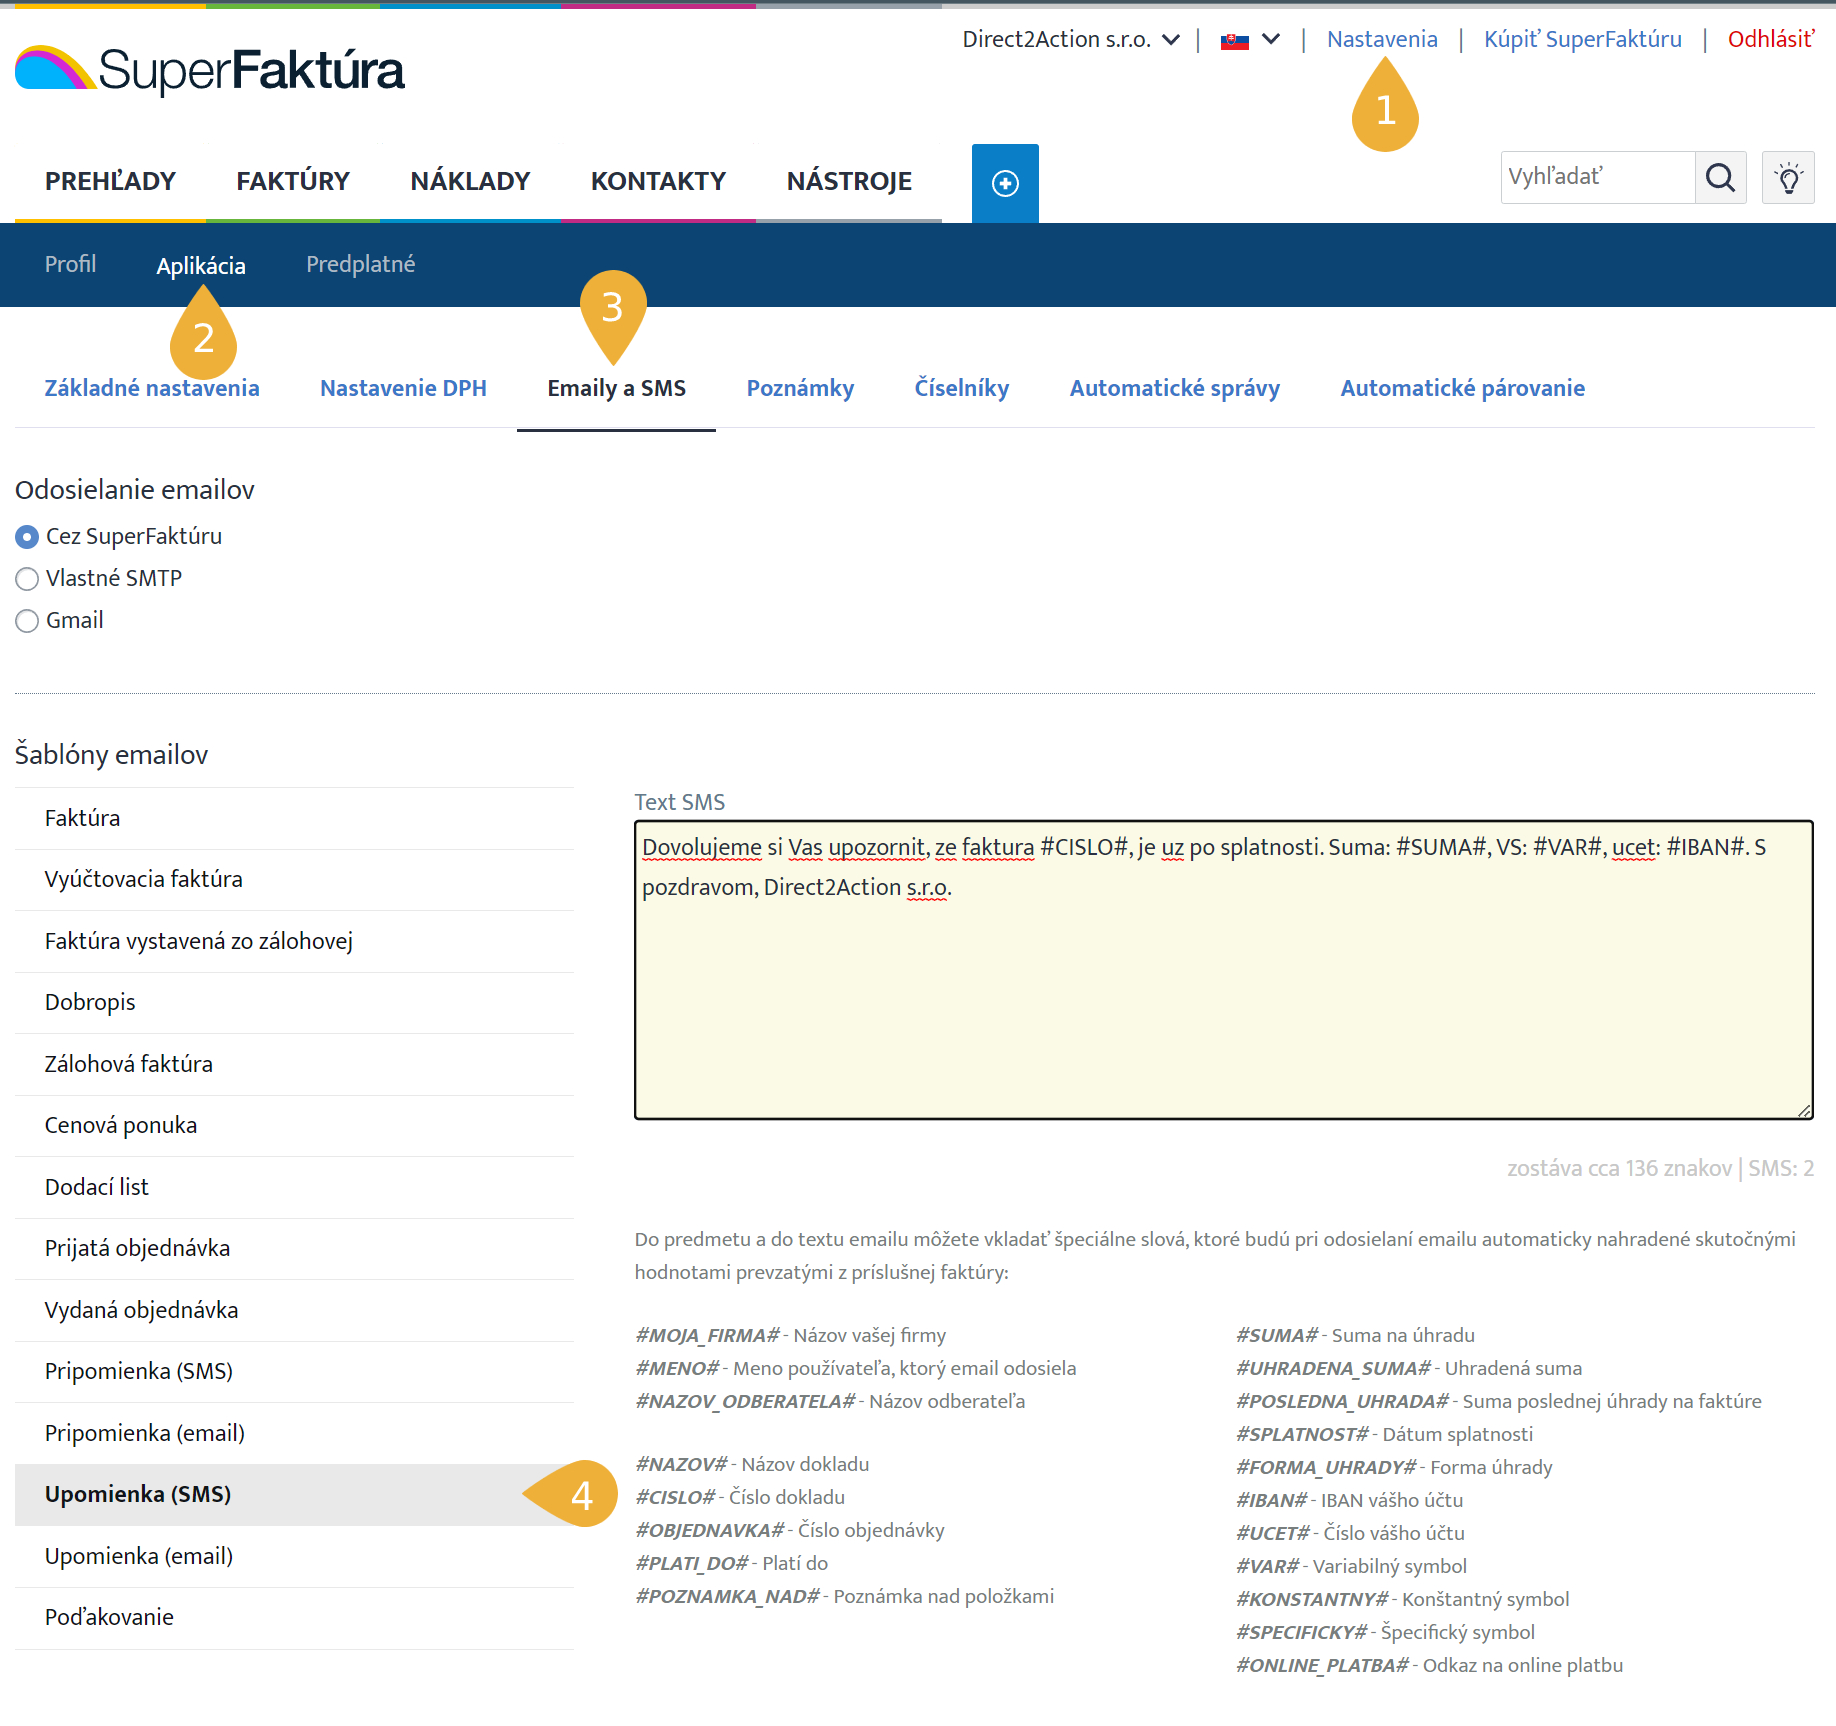
Task: Select Vydaná objednávka template
Action: click(x=295, y=1311)
